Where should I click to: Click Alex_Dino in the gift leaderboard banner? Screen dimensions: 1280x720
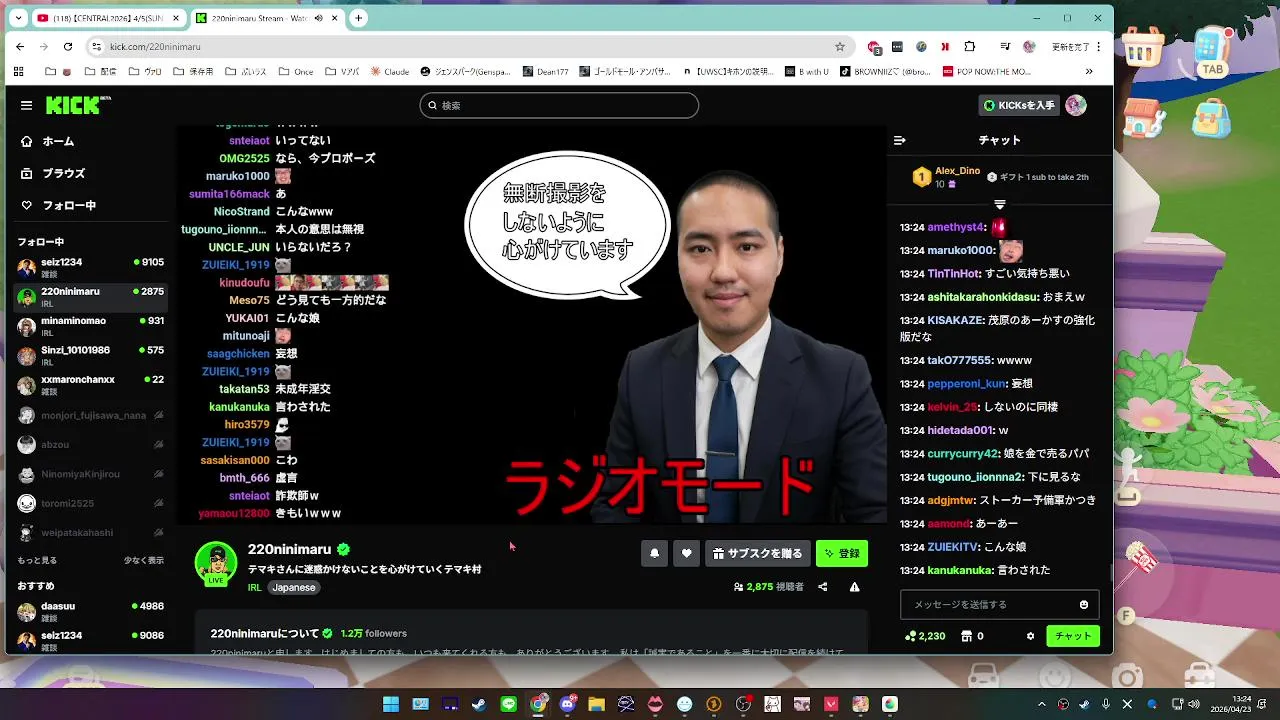click(x=957, y=171)
